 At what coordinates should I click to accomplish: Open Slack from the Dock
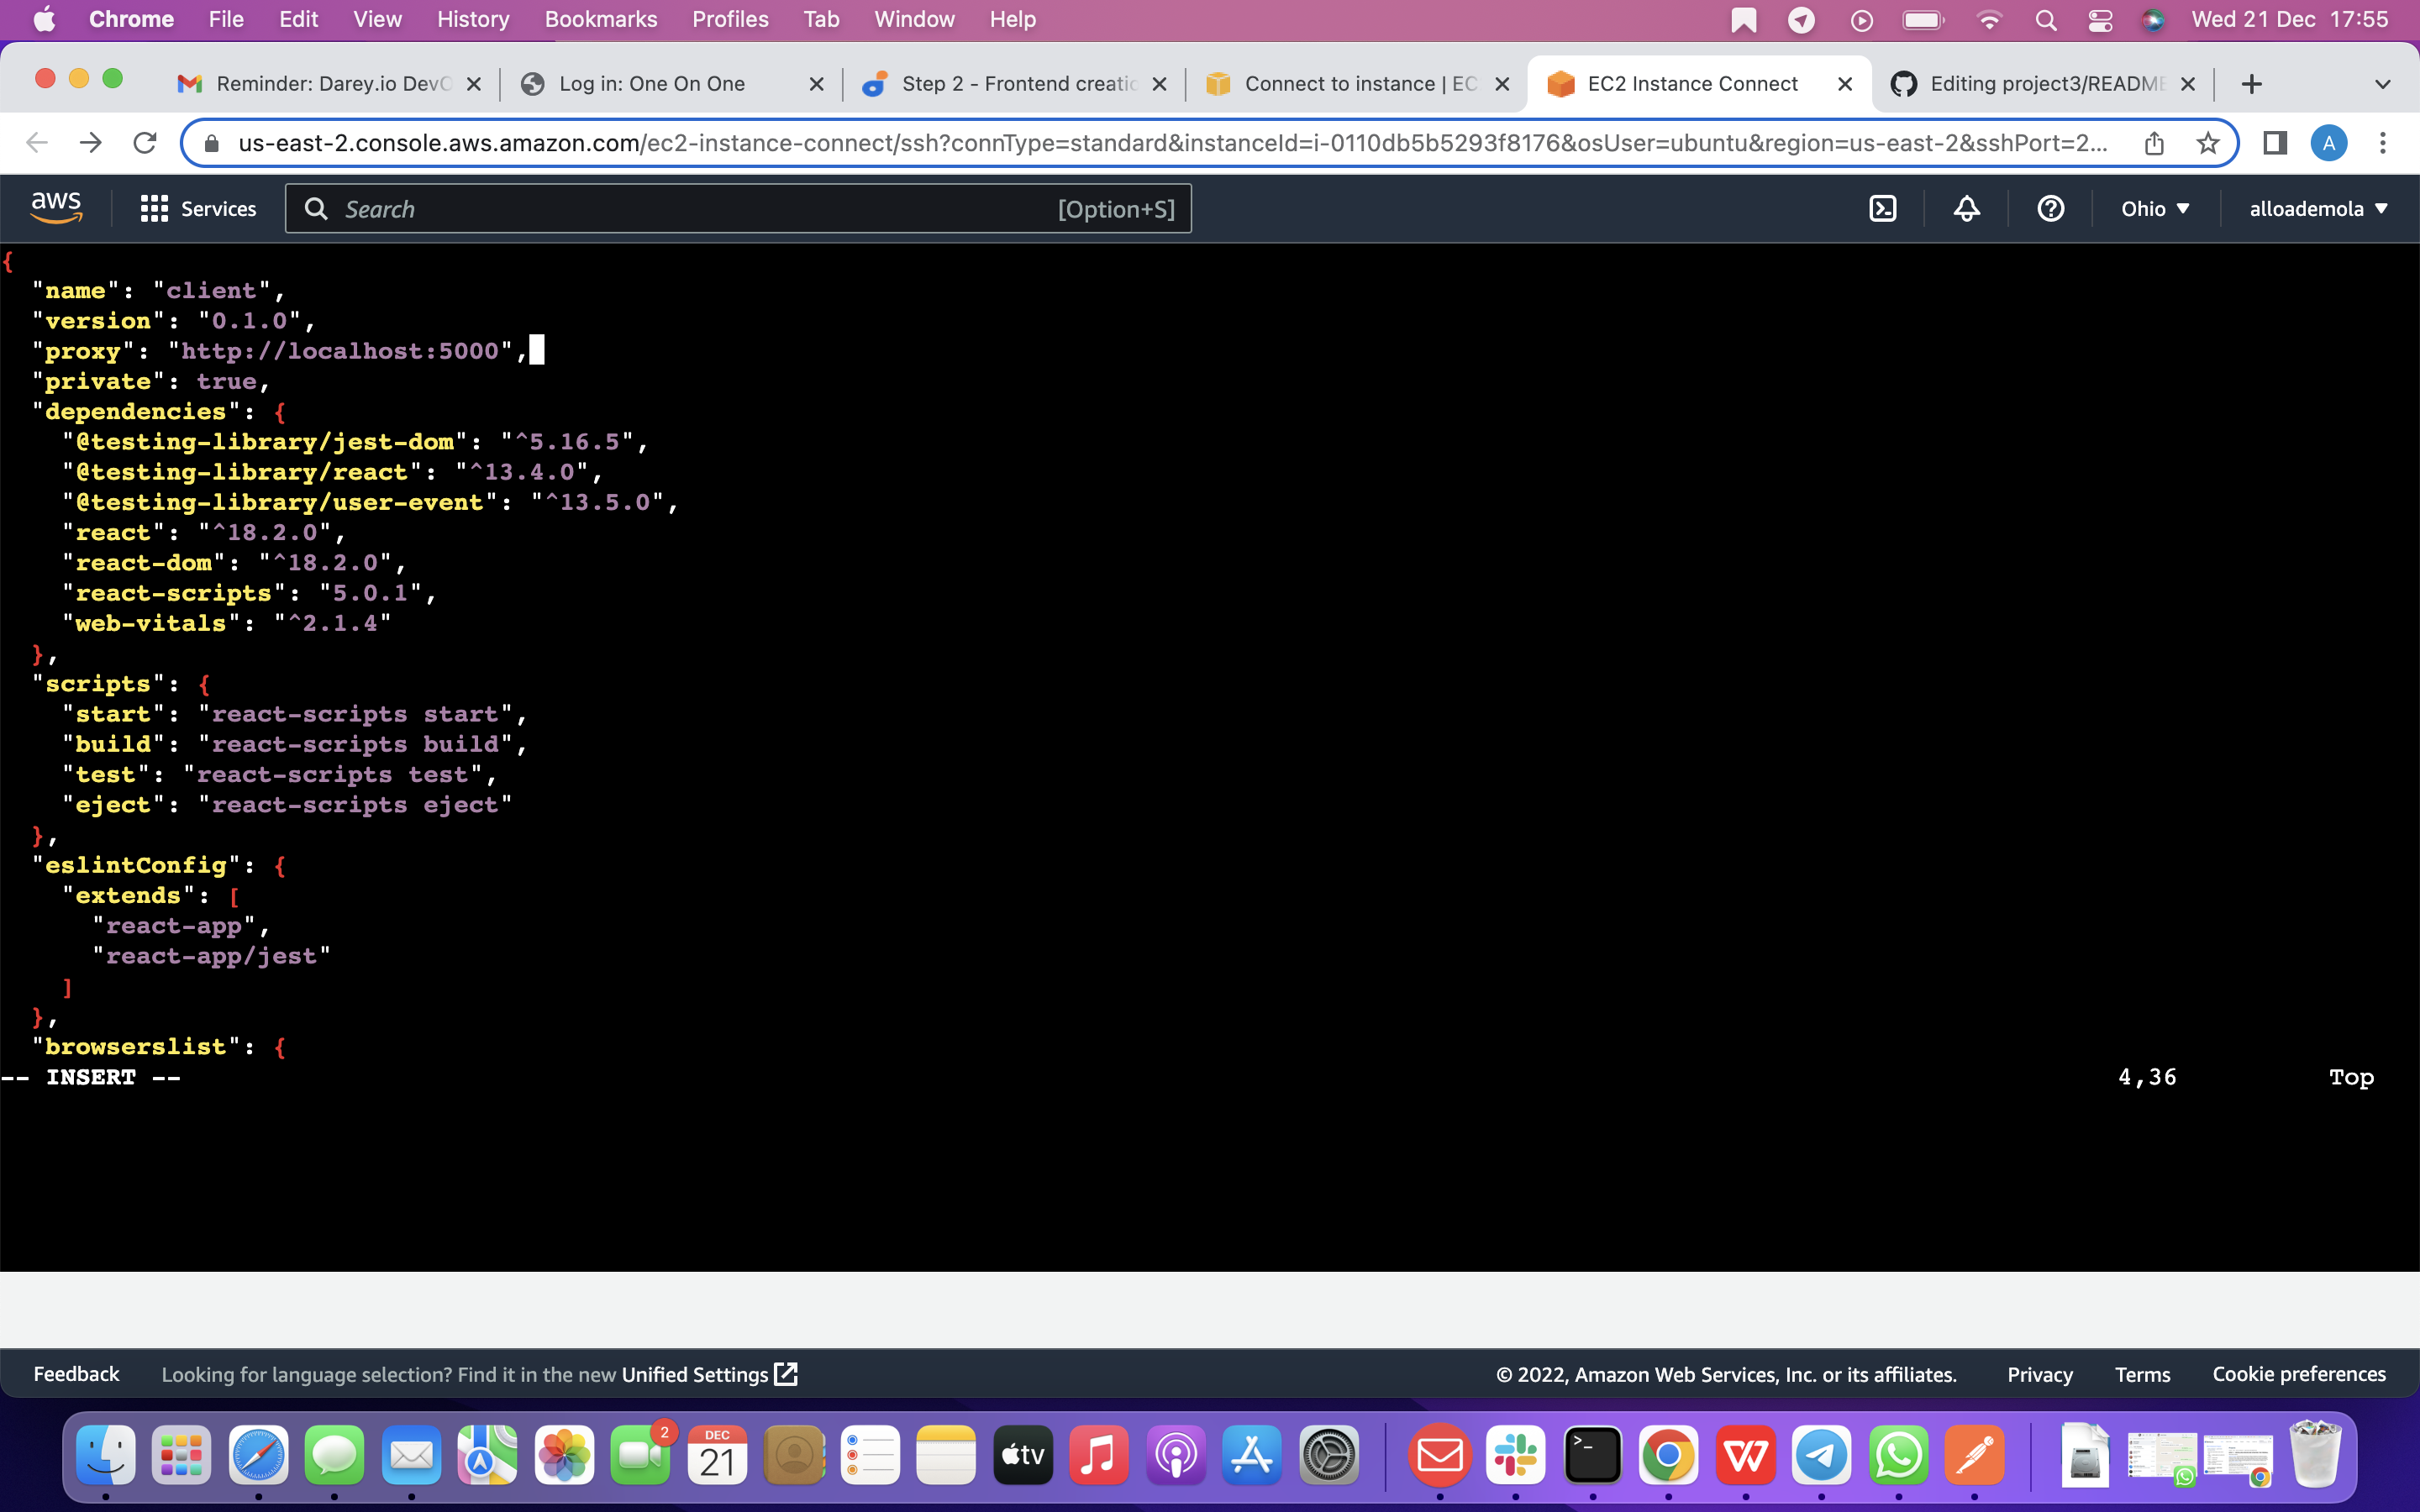(1516, 1455)
